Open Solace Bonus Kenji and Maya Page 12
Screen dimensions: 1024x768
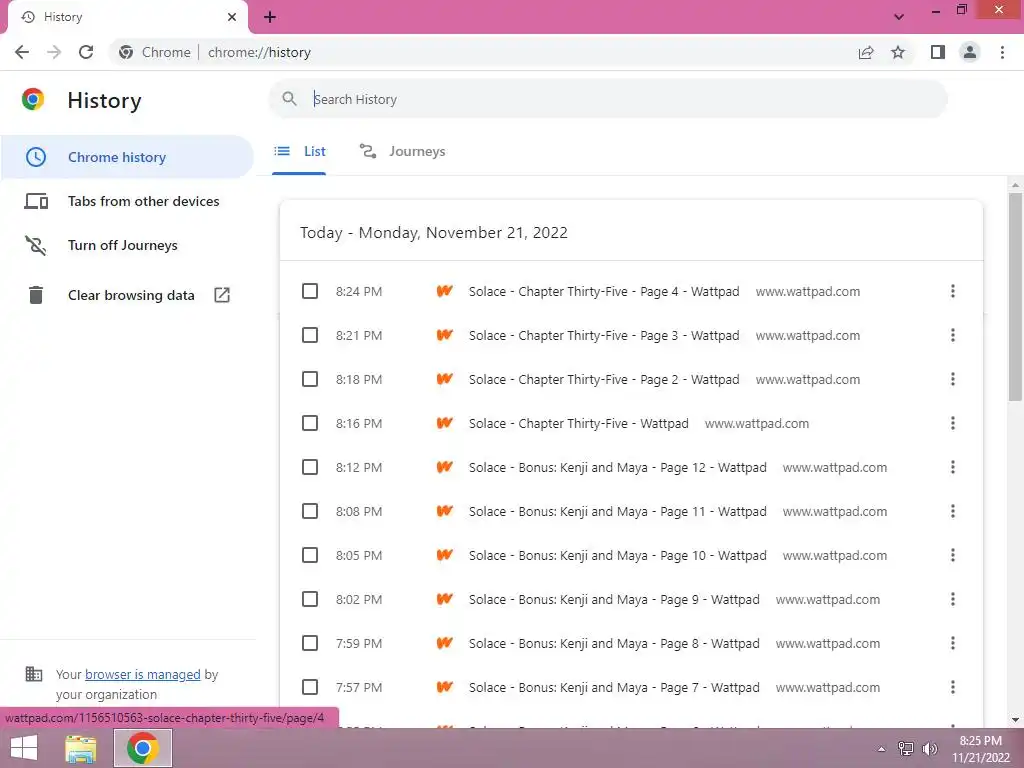pyautogui.click(x=618, y=467)
